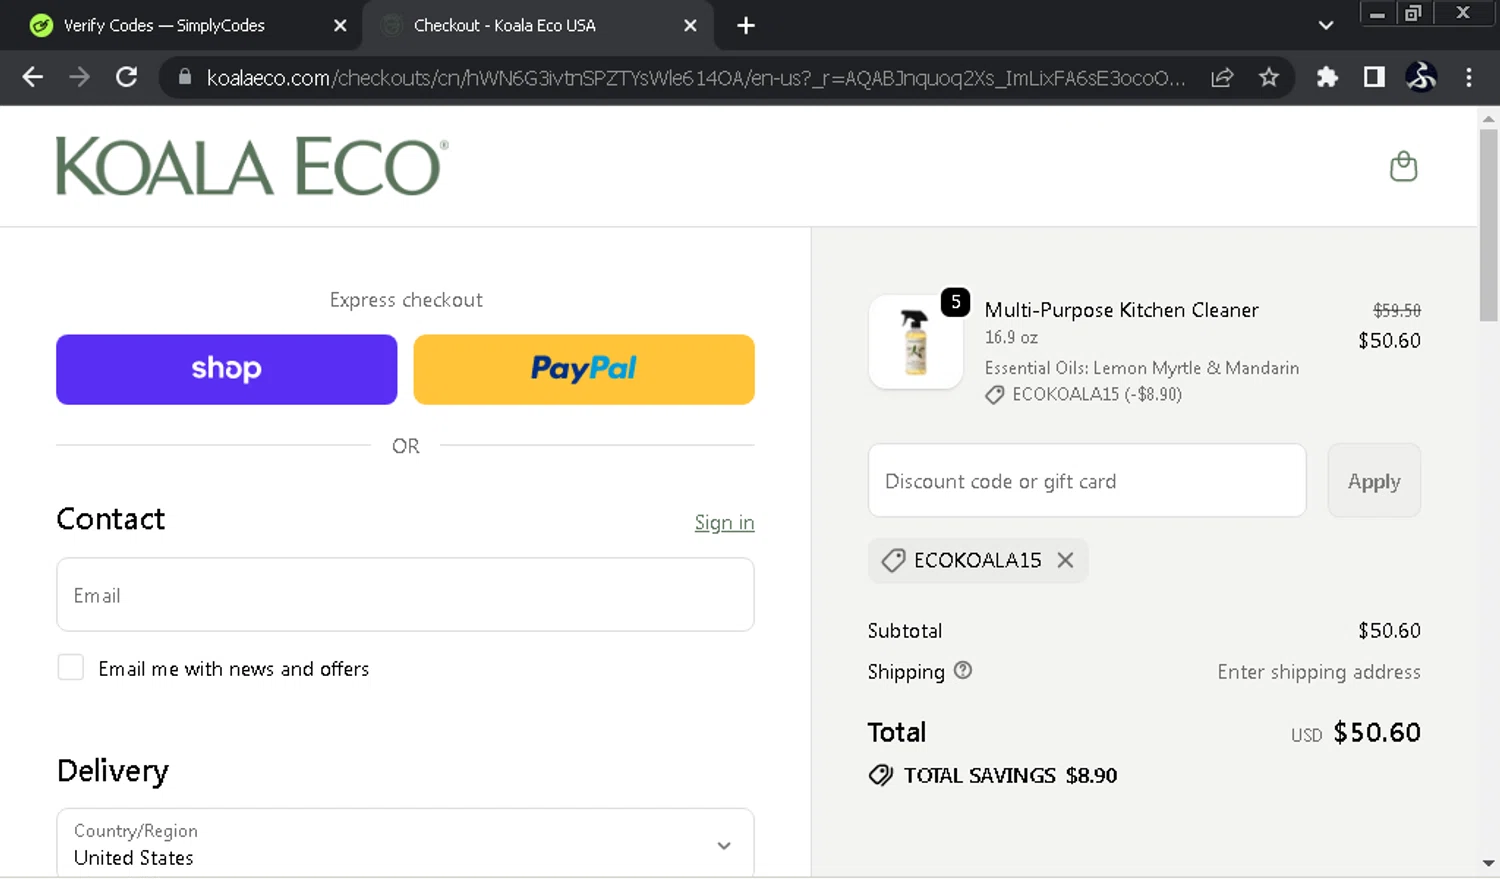Click the shipping help question icon
Viewport: 1500px width, 879px height.
coord(963,671)
